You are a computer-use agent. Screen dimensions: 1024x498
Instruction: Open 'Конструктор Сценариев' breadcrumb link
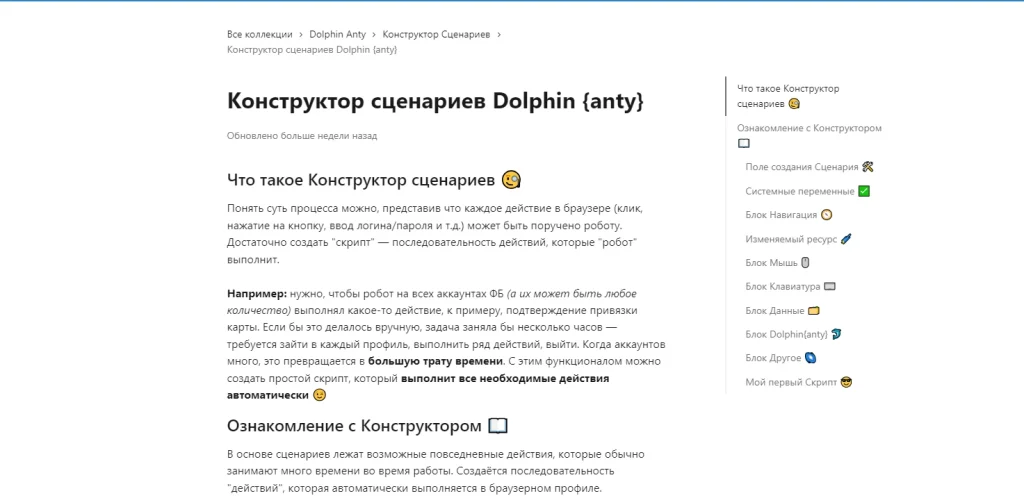(436, 35)
